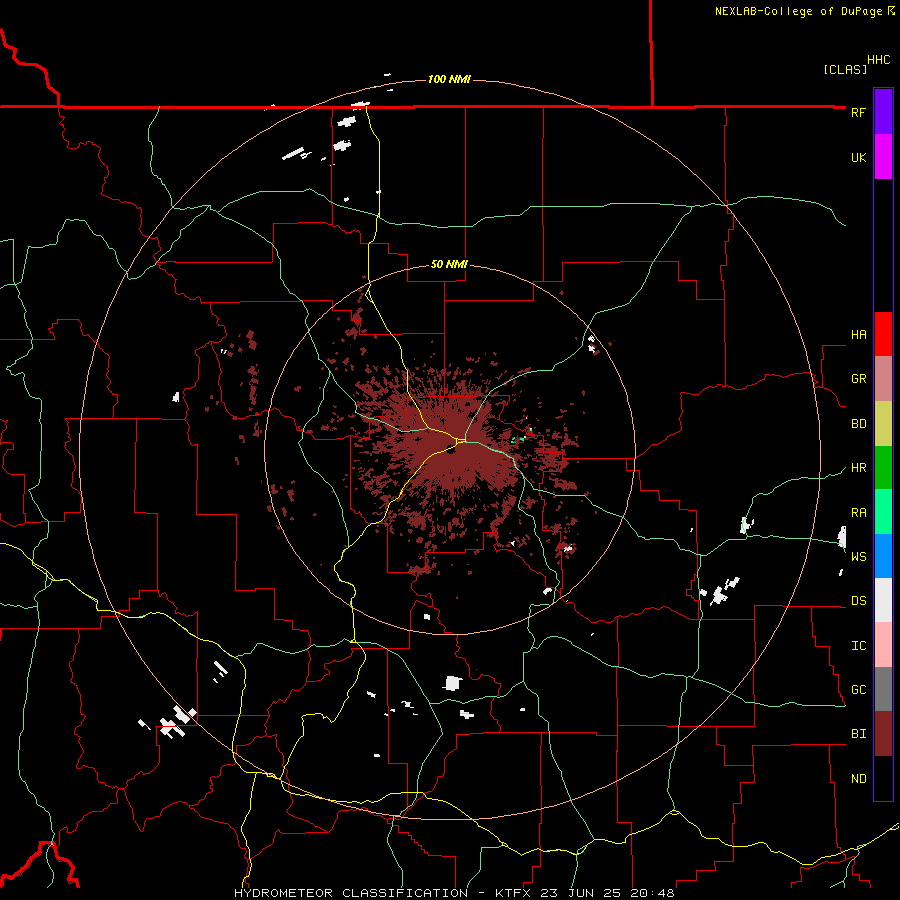This screenshot has width=900, height=900.
Task: Click the GC legend label
Action: tap(858, 690)
